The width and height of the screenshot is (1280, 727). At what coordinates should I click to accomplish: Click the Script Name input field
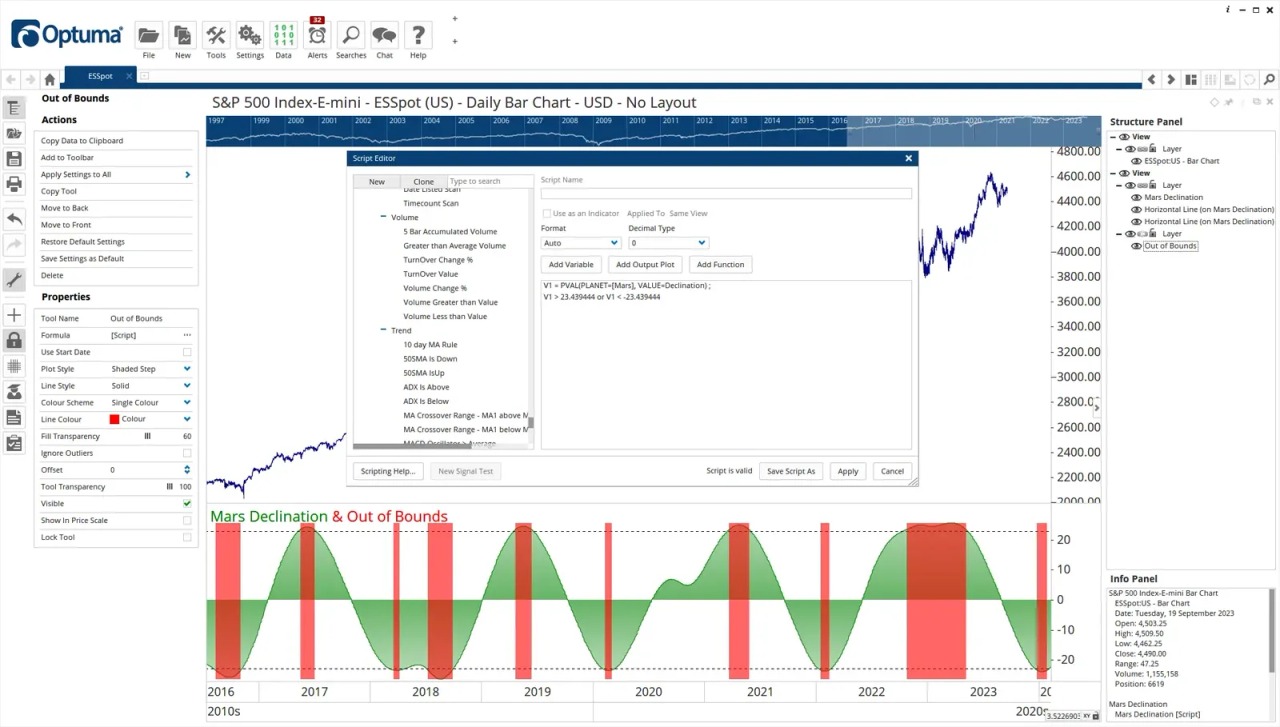(x=726, y=193)
